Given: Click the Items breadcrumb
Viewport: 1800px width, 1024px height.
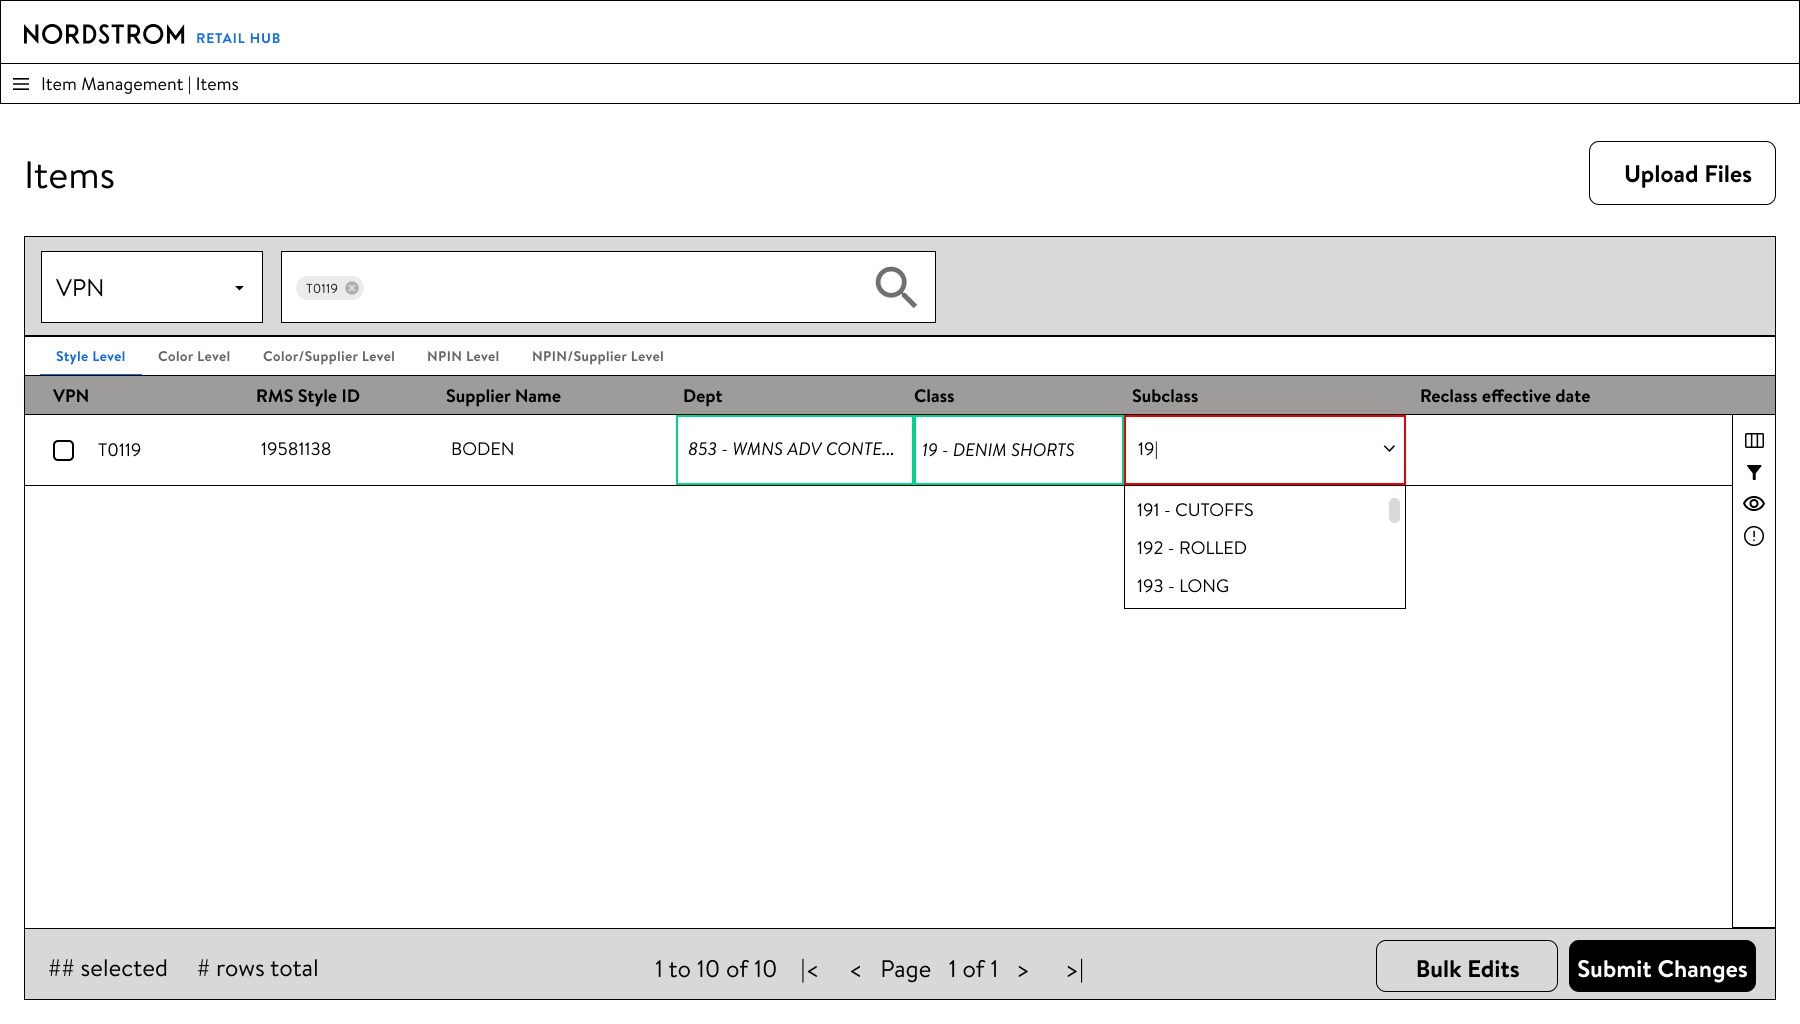Looking at the screenshot, I should pyautogui.click(x=217, y=84).
